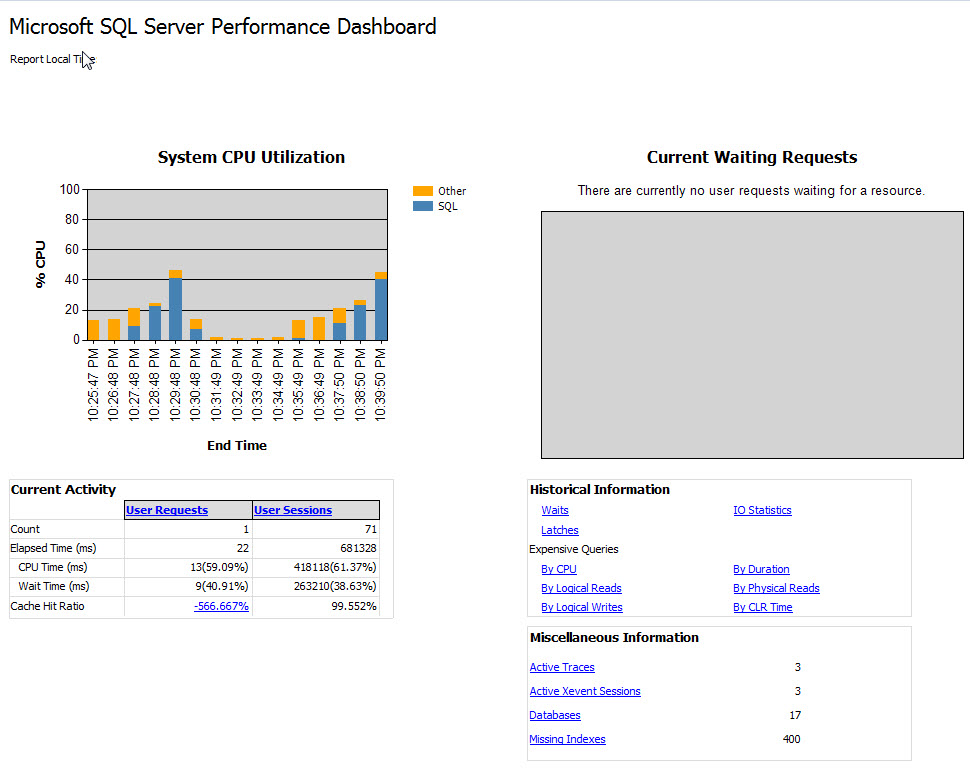Screen dimensions: 970x773
Task: Open expensive queries By Logical Writes
Action: point(581,607)
